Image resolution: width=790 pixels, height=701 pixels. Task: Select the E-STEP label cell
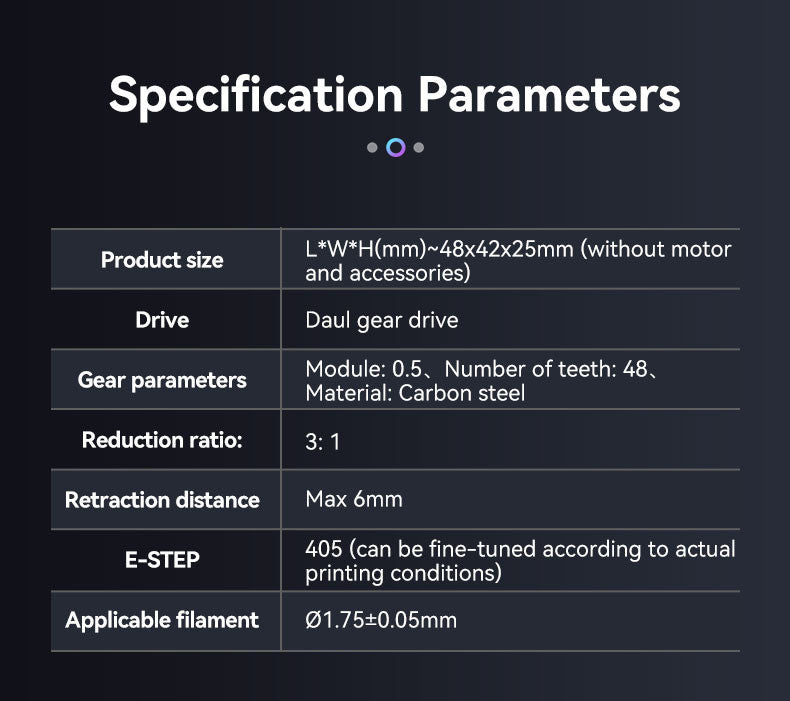point(162,560)
